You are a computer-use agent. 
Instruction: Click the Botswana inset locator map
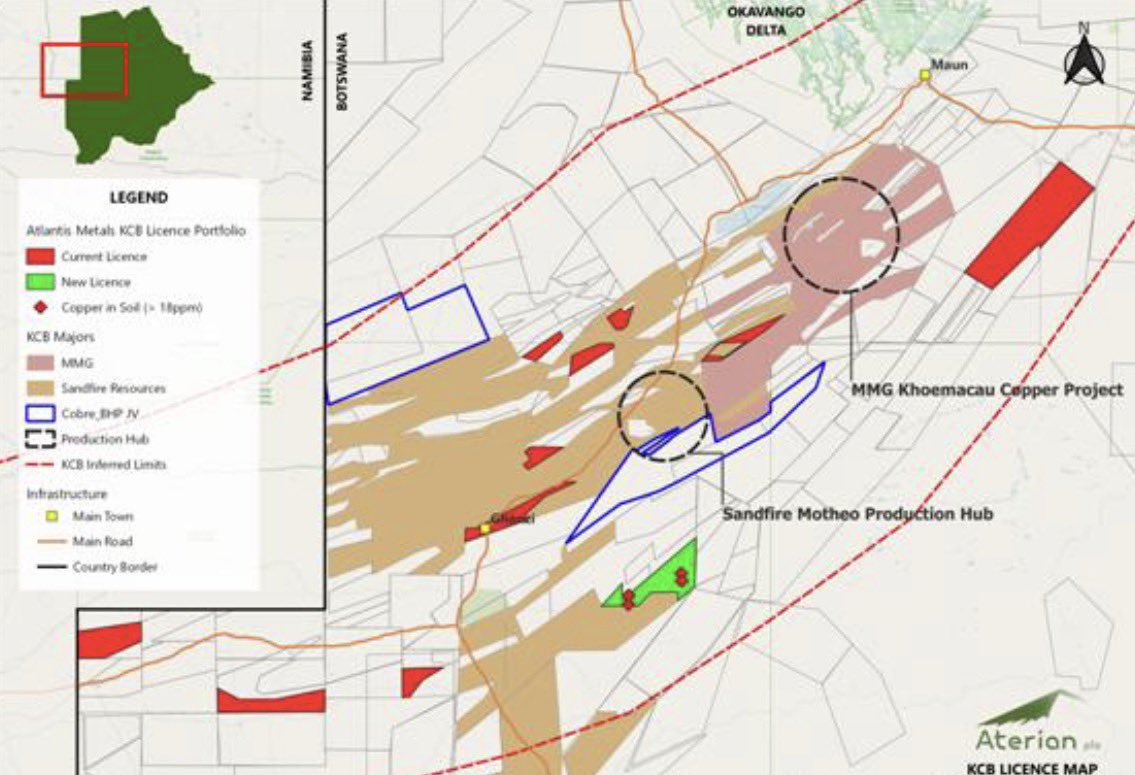(139, 84)
